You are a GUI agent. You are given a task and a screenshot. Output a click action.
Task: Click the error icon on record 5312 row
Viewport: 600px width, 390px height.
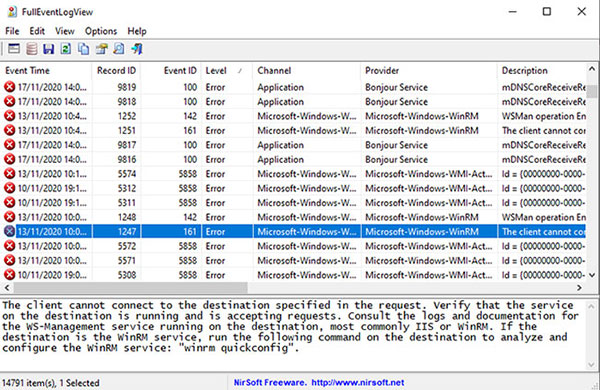[x=10, y=188]
